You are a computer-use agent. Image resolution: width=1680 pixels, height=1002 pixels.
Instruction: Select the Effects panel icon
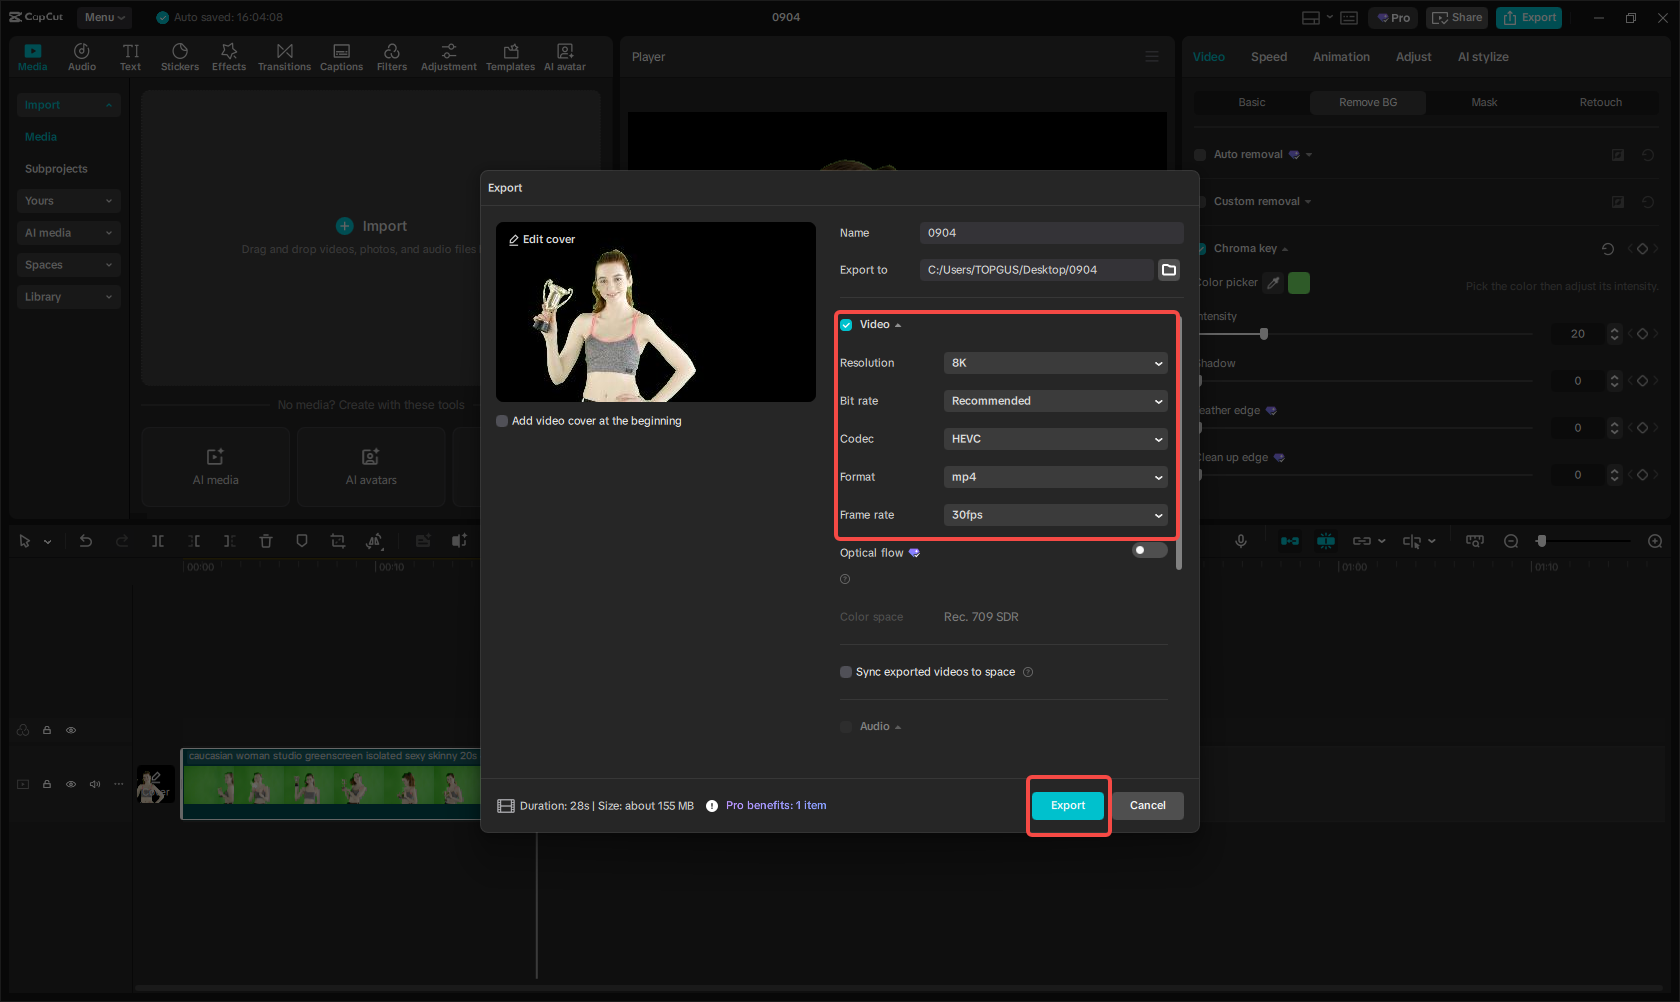tap(228, 55)
